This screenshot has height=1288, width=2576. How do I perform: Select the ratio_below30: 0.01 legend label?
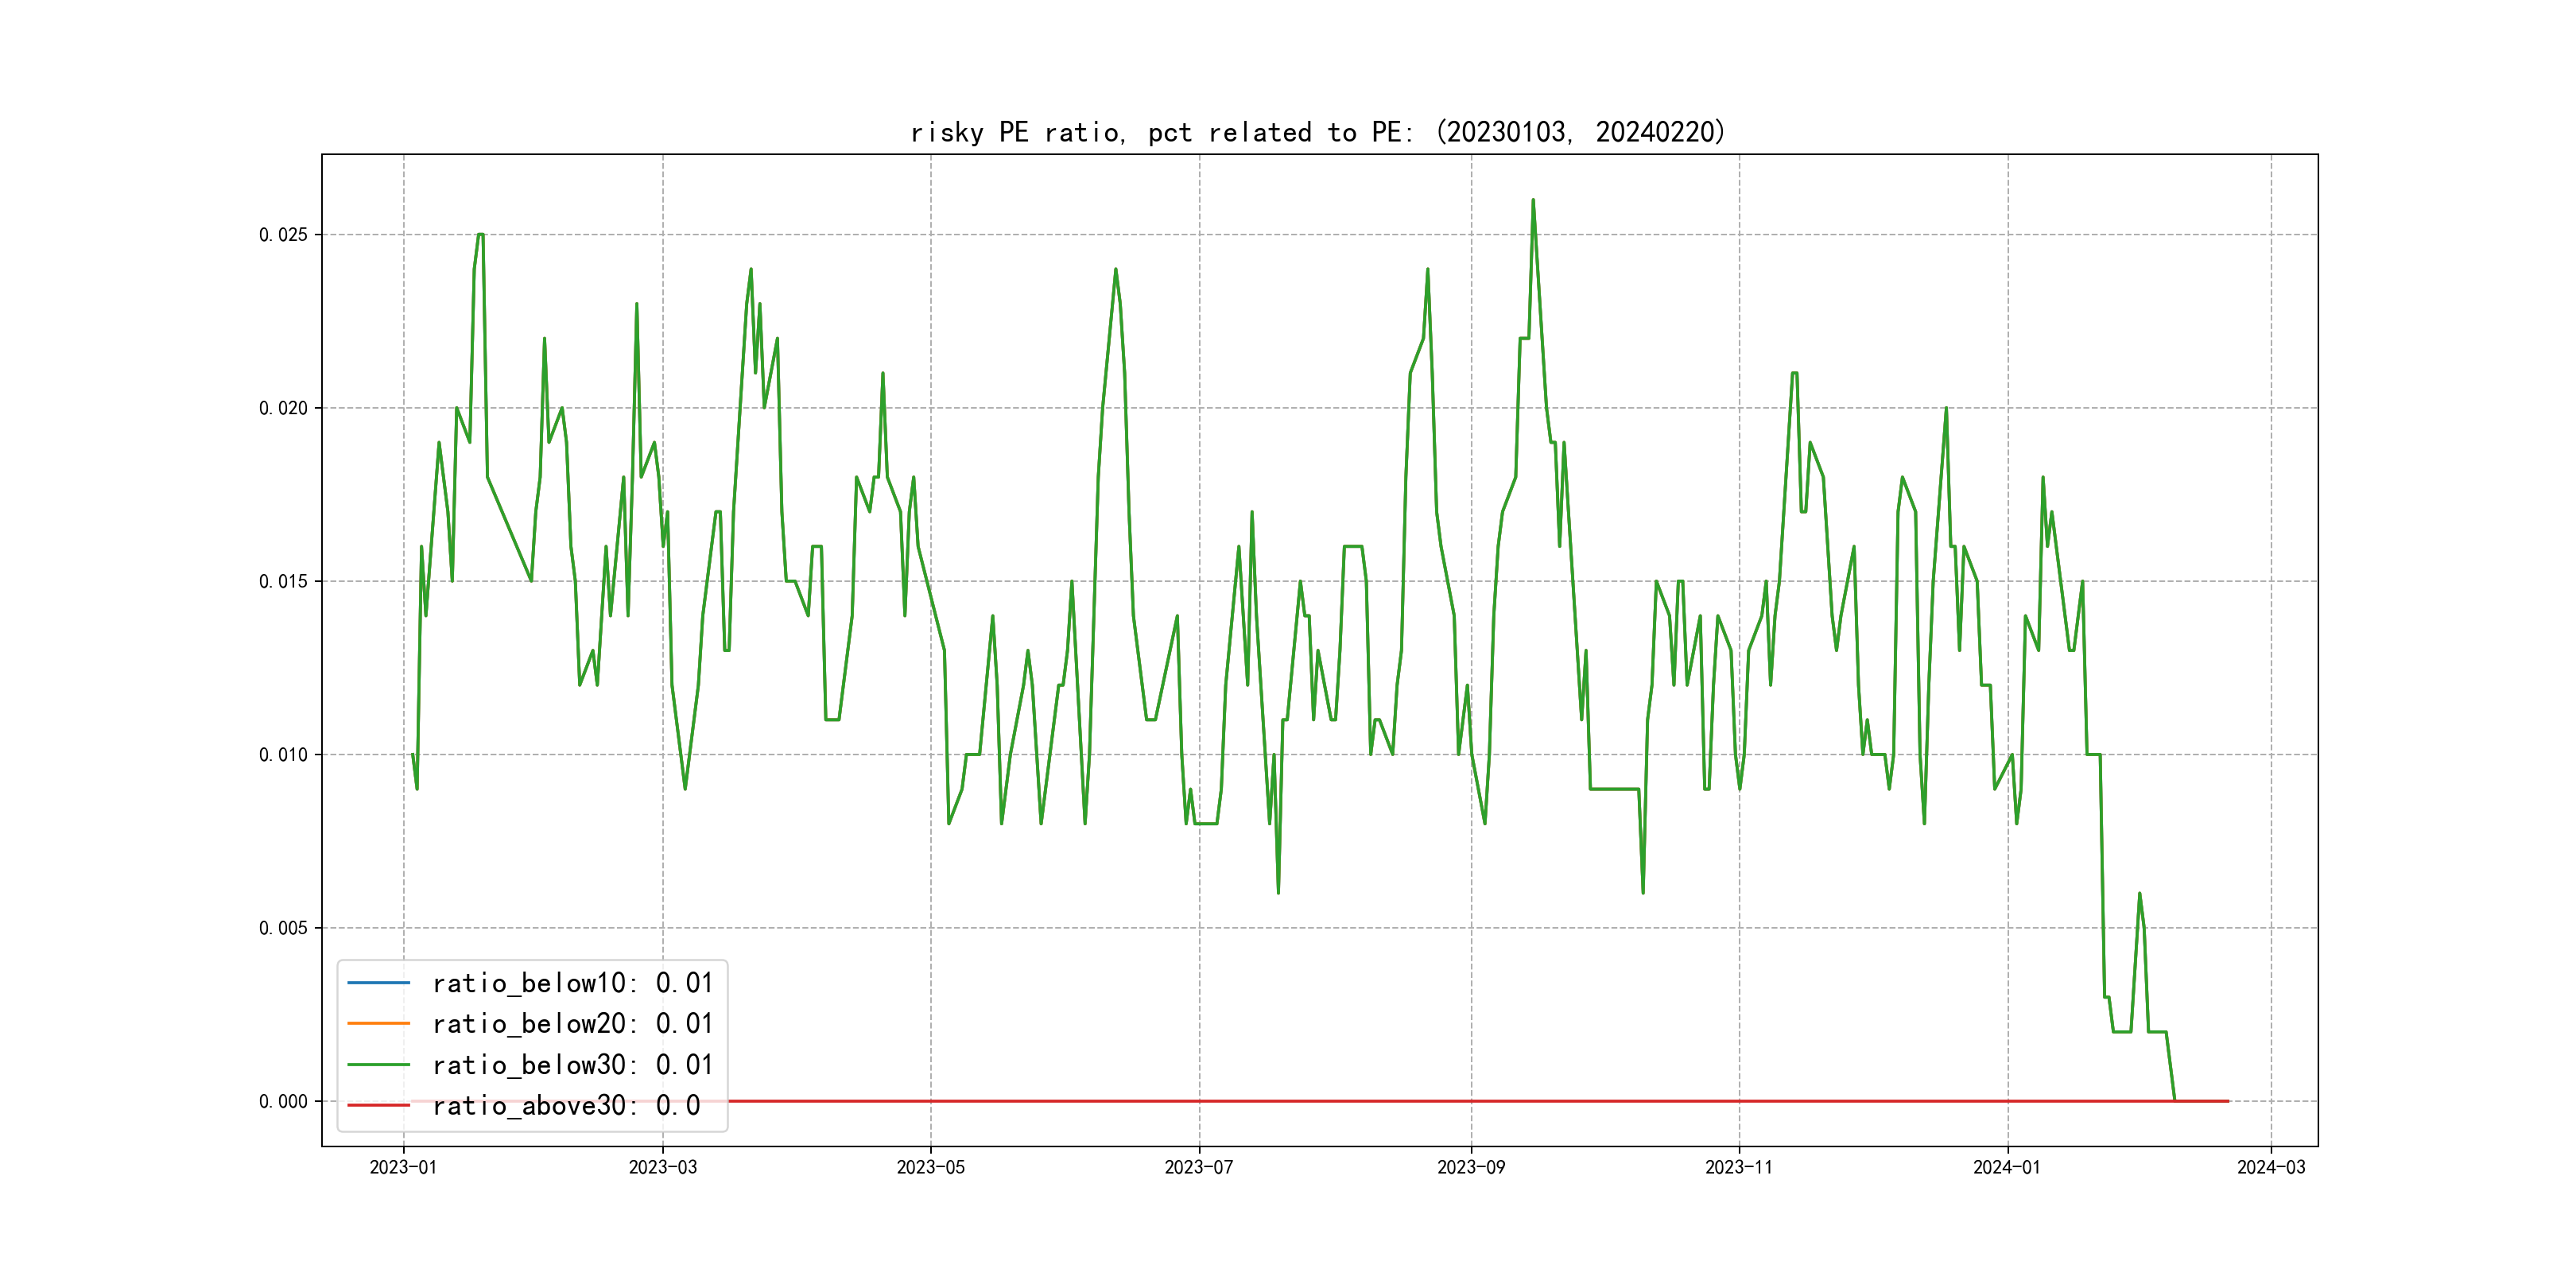tap(572, 1065)
